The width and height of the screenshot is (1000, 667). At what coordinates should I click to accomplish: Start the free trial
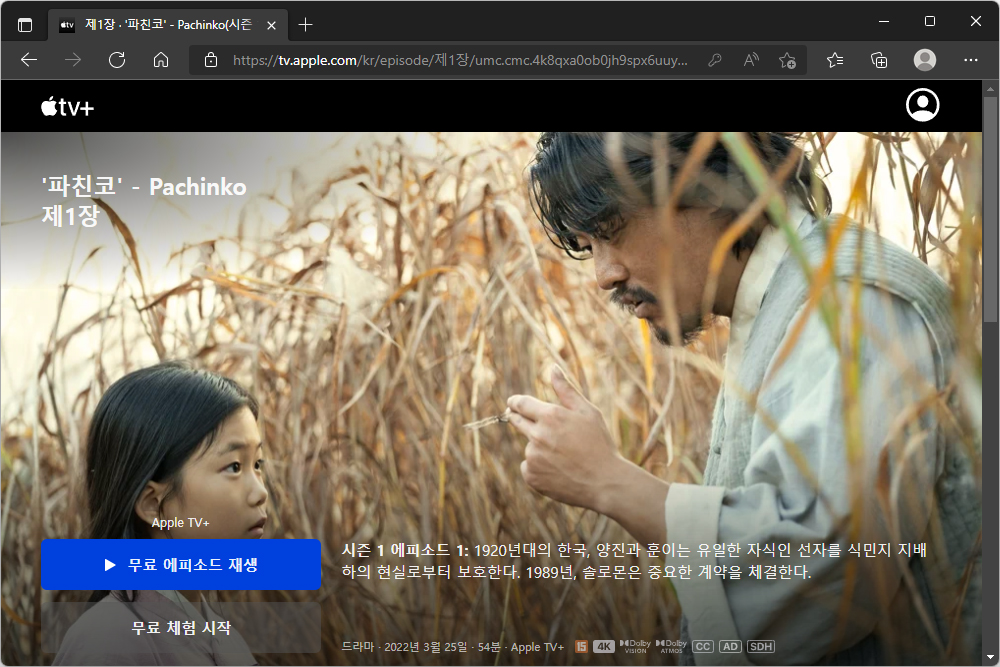tap(181, 627)
